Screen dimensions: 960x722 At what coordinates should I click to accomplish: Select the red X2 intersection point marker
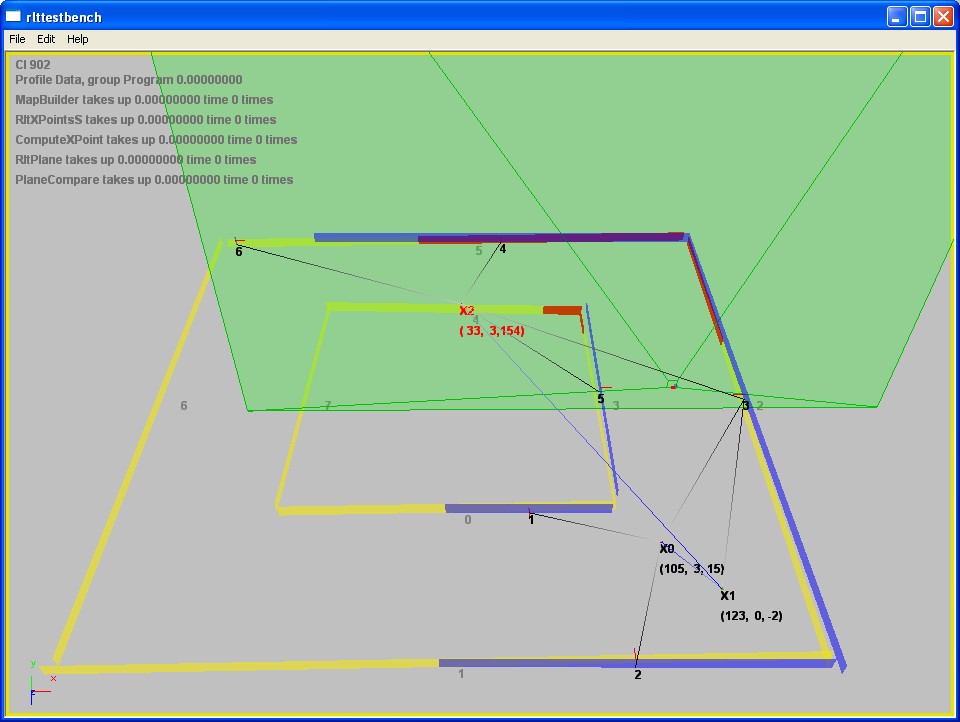click(x=466, y=311)
